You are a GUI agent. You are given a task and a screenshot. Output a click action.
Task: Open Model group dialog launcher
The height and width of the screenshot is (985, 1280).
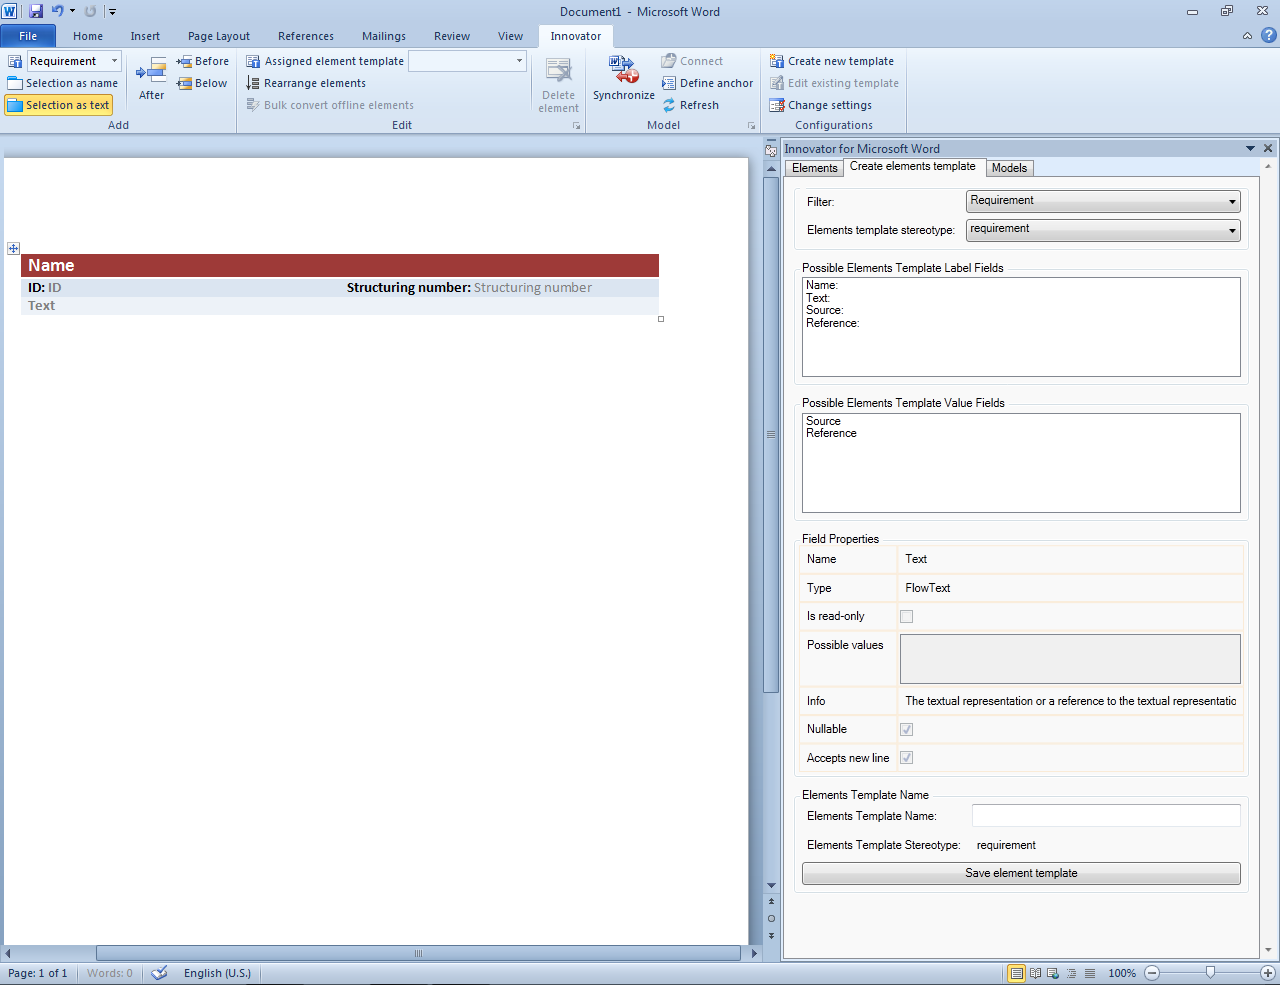coord(751,126)
